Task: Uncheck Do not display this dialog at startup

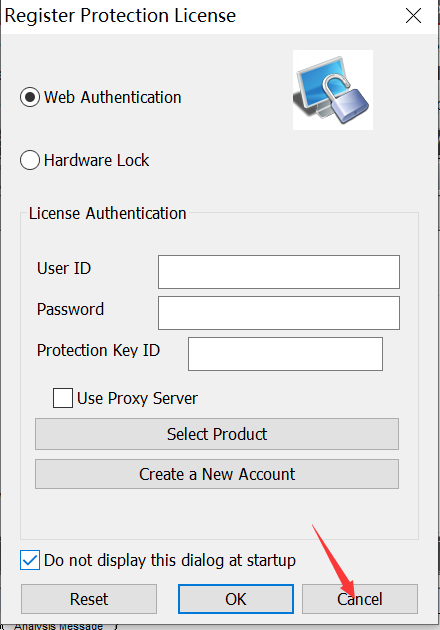Action: pyautogui.click(x=30, y=560)
